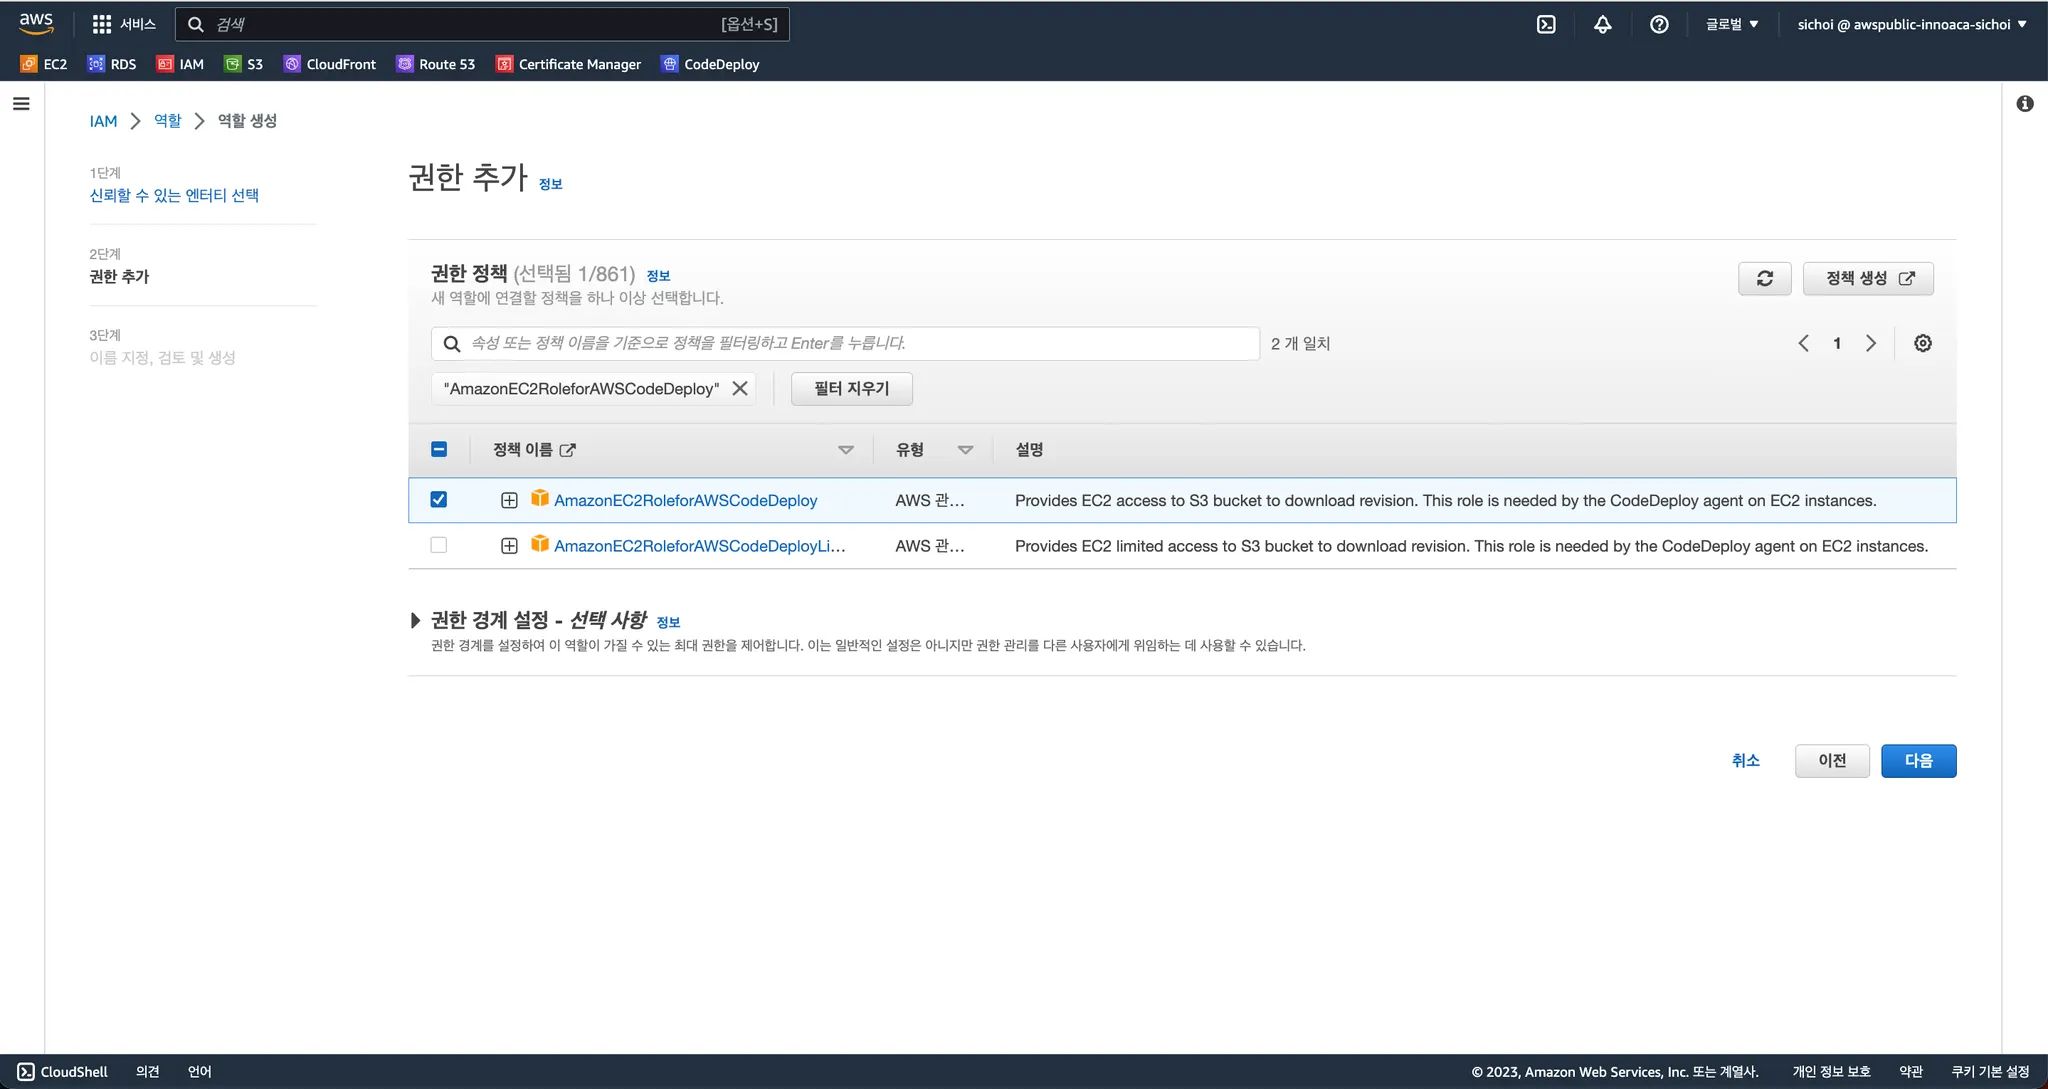Remove the AmazonEC2RoleforAWSCodeDeploy filter tag
Image resolution: width=2048 pixels, height=1089 pixels.
point(740,388)
